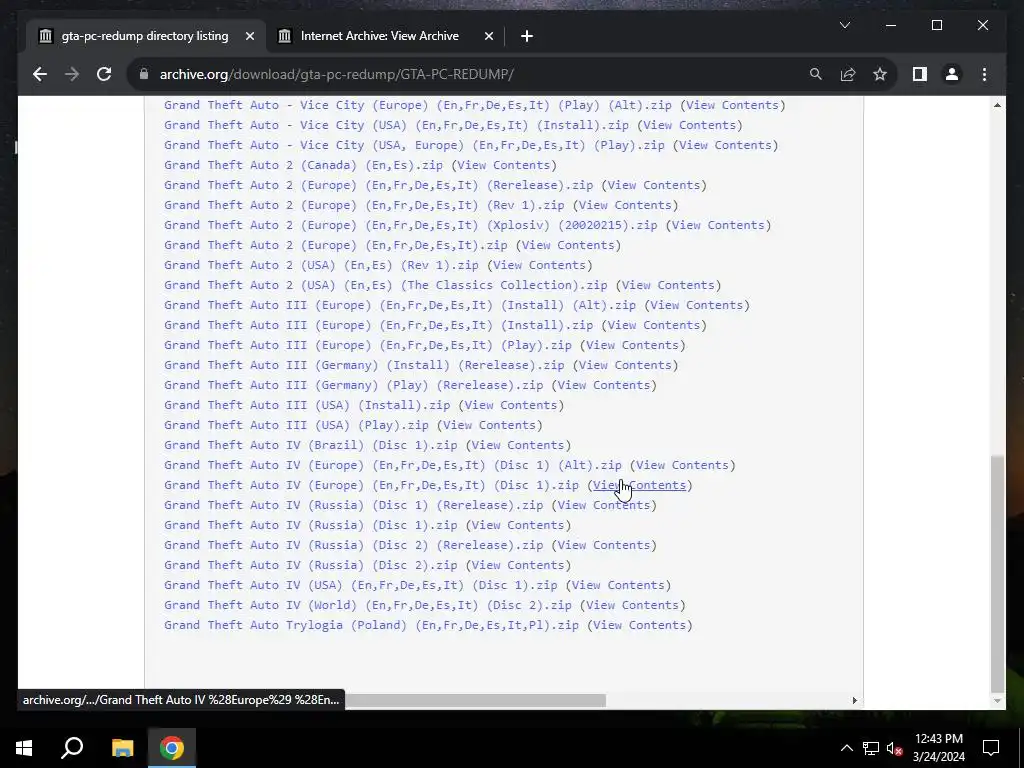Download GTA III (USA) (Install).zip
1024x768 pixels.
[307, 405]
